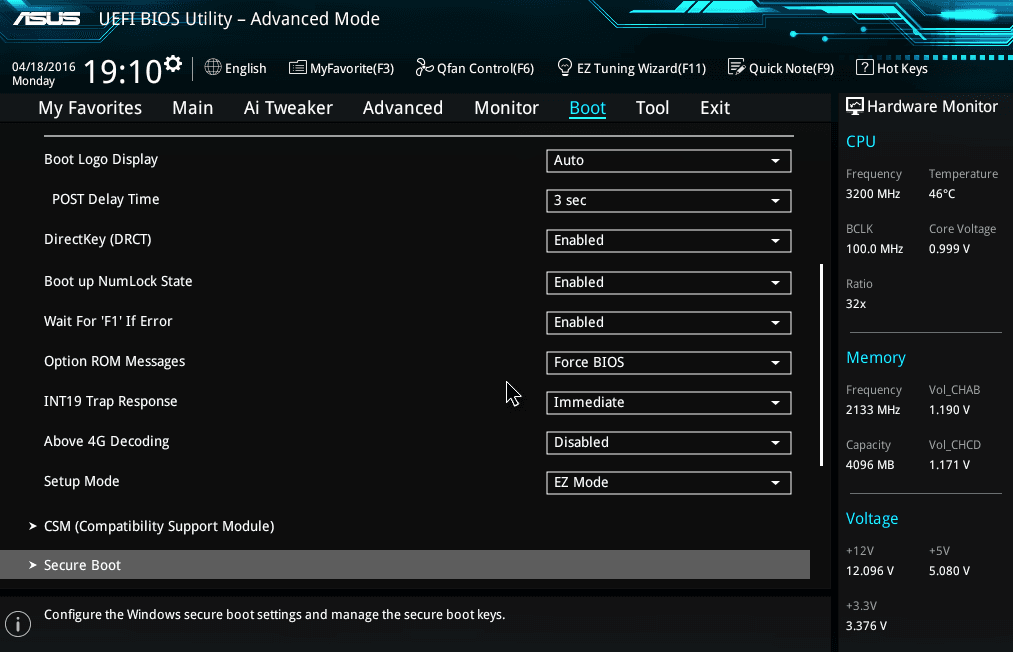Switch to the Monitor tab

pos(506,108)
